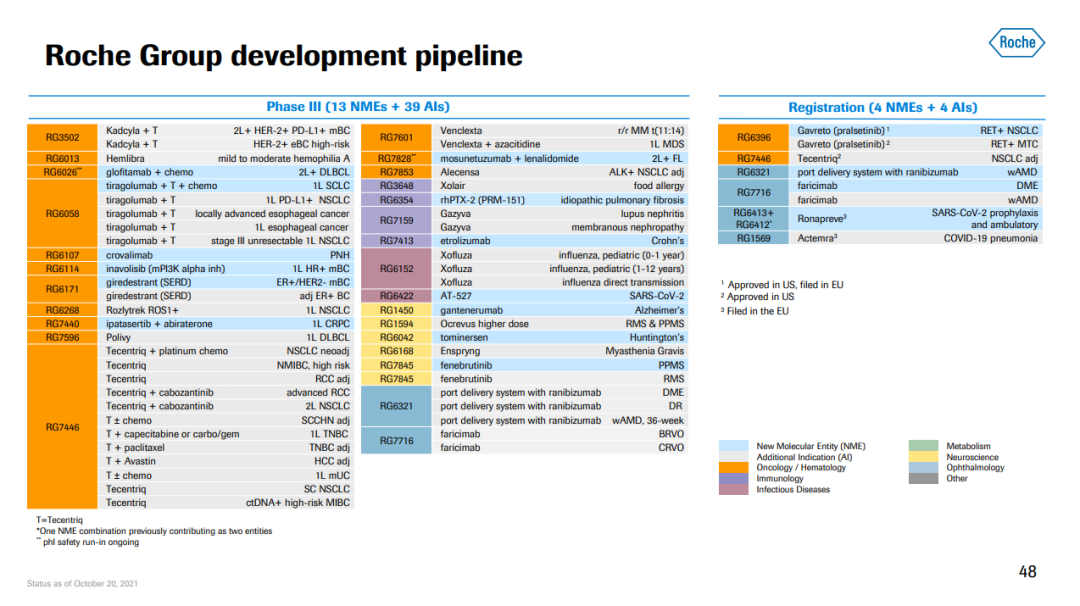Click footnote 'Filed in the EU'

(x=758, y=311)
